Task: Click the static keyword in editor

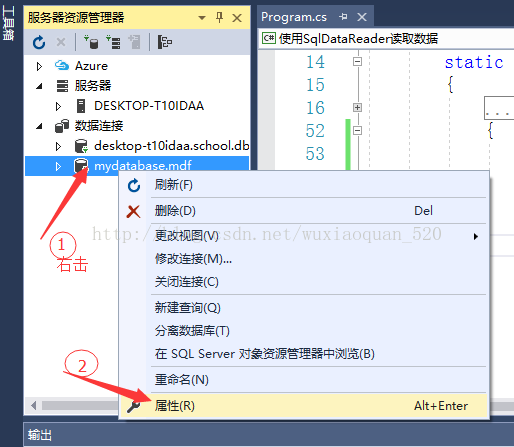Action: [x=474, y=63]
